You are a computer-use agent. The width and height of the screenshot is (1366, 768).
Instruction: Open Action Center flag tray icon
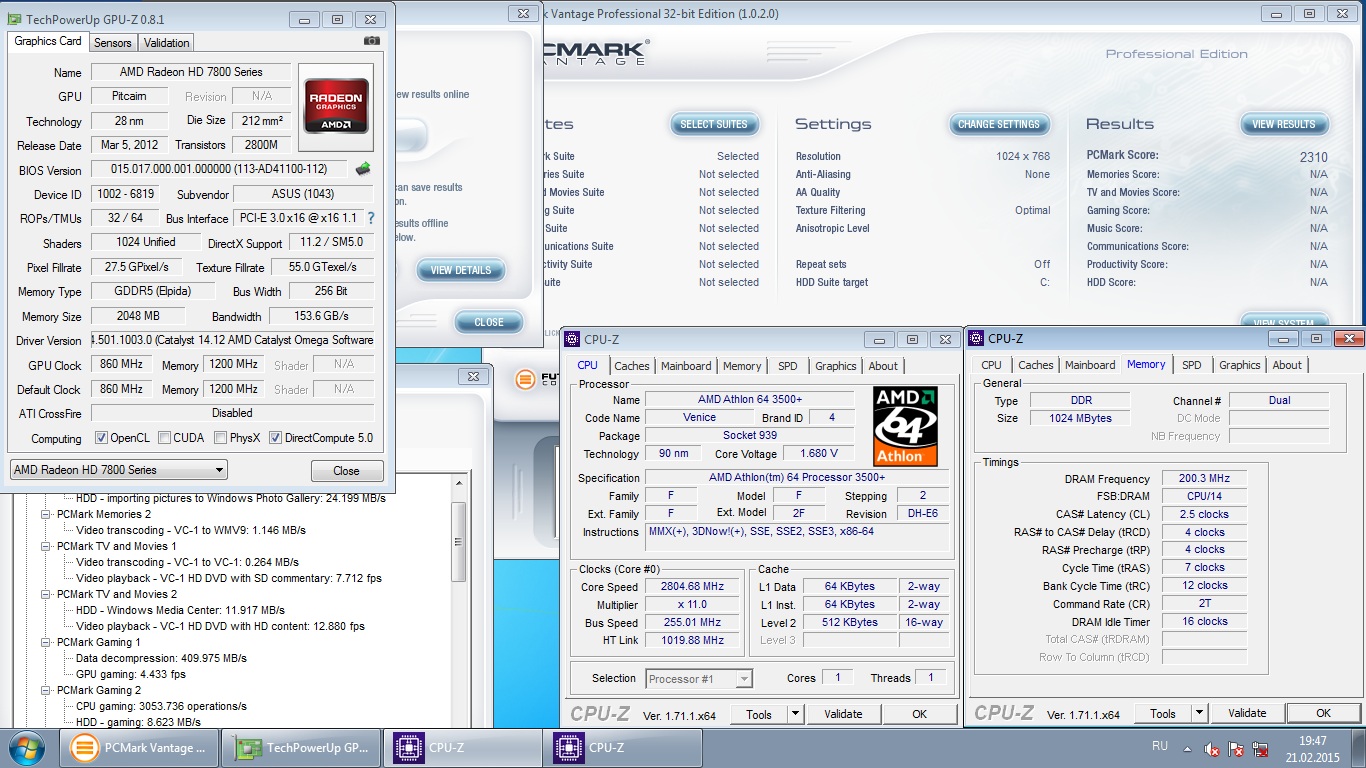click(1236, 748)
